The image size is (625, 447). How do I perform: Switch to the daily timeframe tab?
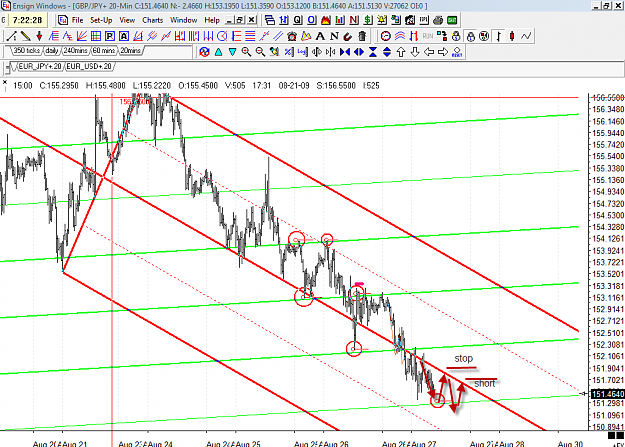[52, 51]
